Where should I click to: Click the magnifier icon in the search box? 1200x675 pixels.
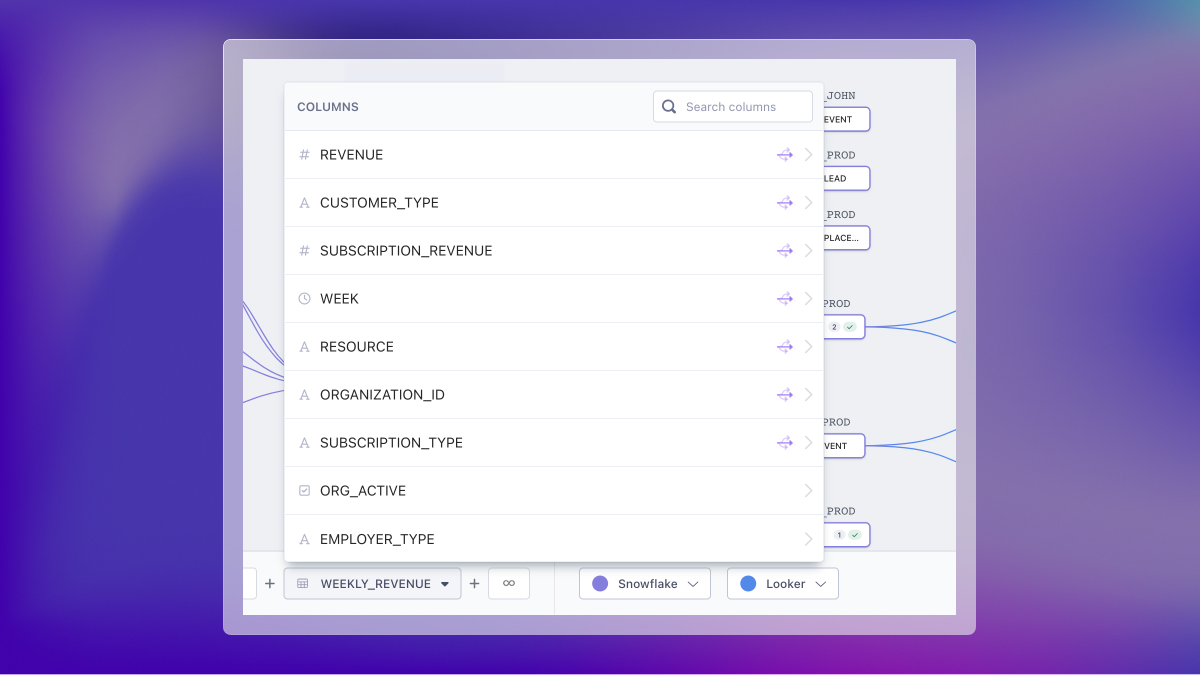click(x=668, y=106)
